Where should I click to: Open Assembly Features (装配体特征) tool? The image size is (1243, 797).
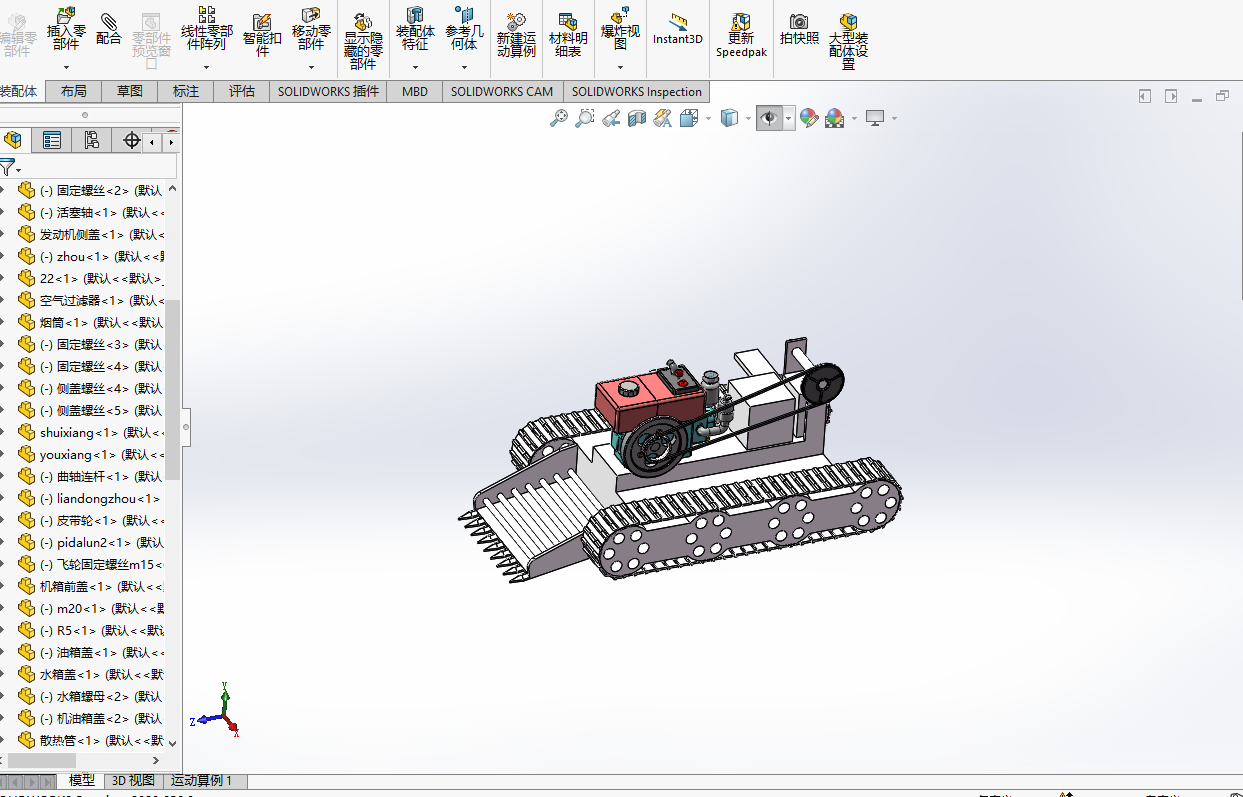415,28
